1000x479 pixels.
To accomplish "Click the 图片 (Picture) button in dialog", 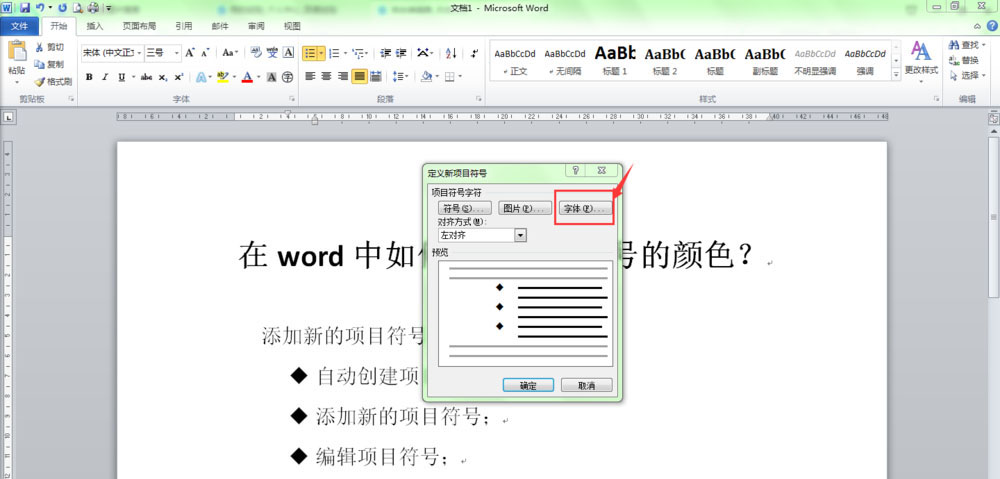I will (x=525, y=209).
